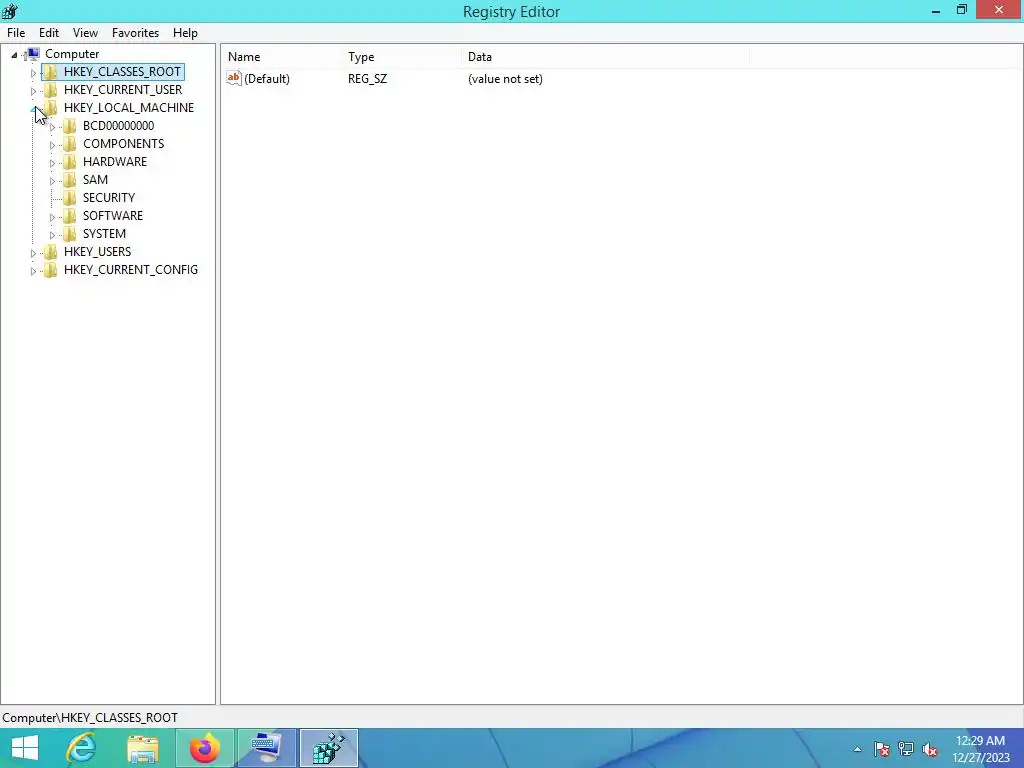The height and width of the screenshot is (768, 1024).
Task: Click the COMPONENTS folder icon
Action: [x=69, y=144]
